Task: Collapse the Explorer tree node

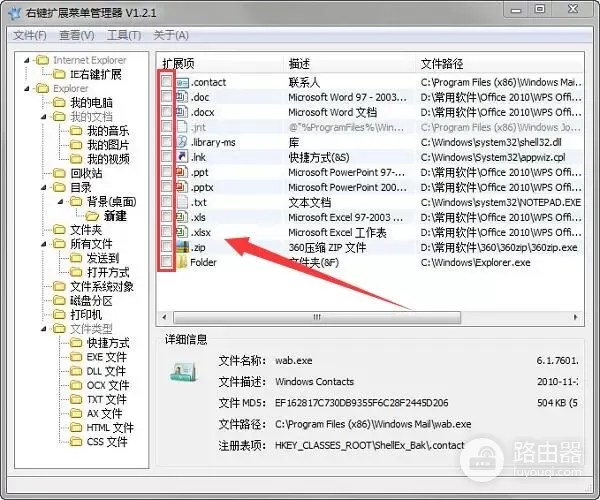Action: [26, 89]
